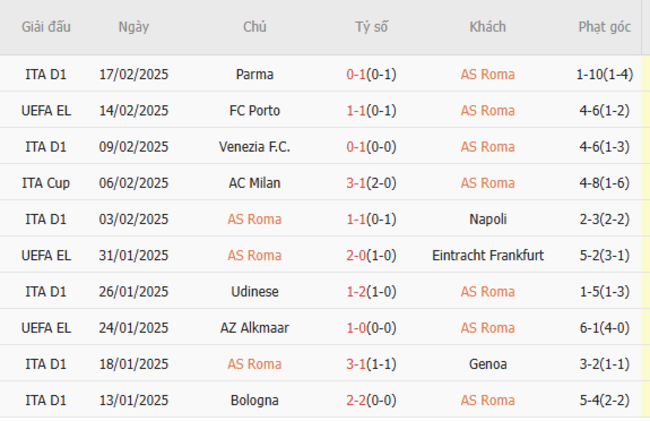Open the Genoa team link
The image size is (650, 421).
(x=488, y=364)
